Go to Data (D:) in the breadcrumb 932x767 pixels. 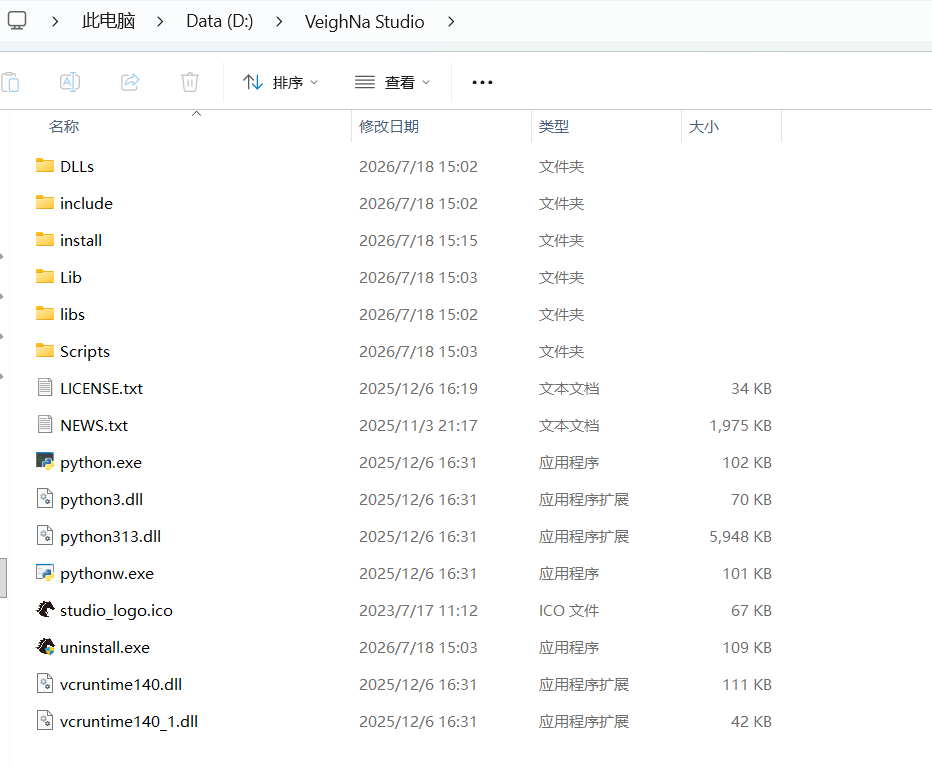click(x=219, y=21)
